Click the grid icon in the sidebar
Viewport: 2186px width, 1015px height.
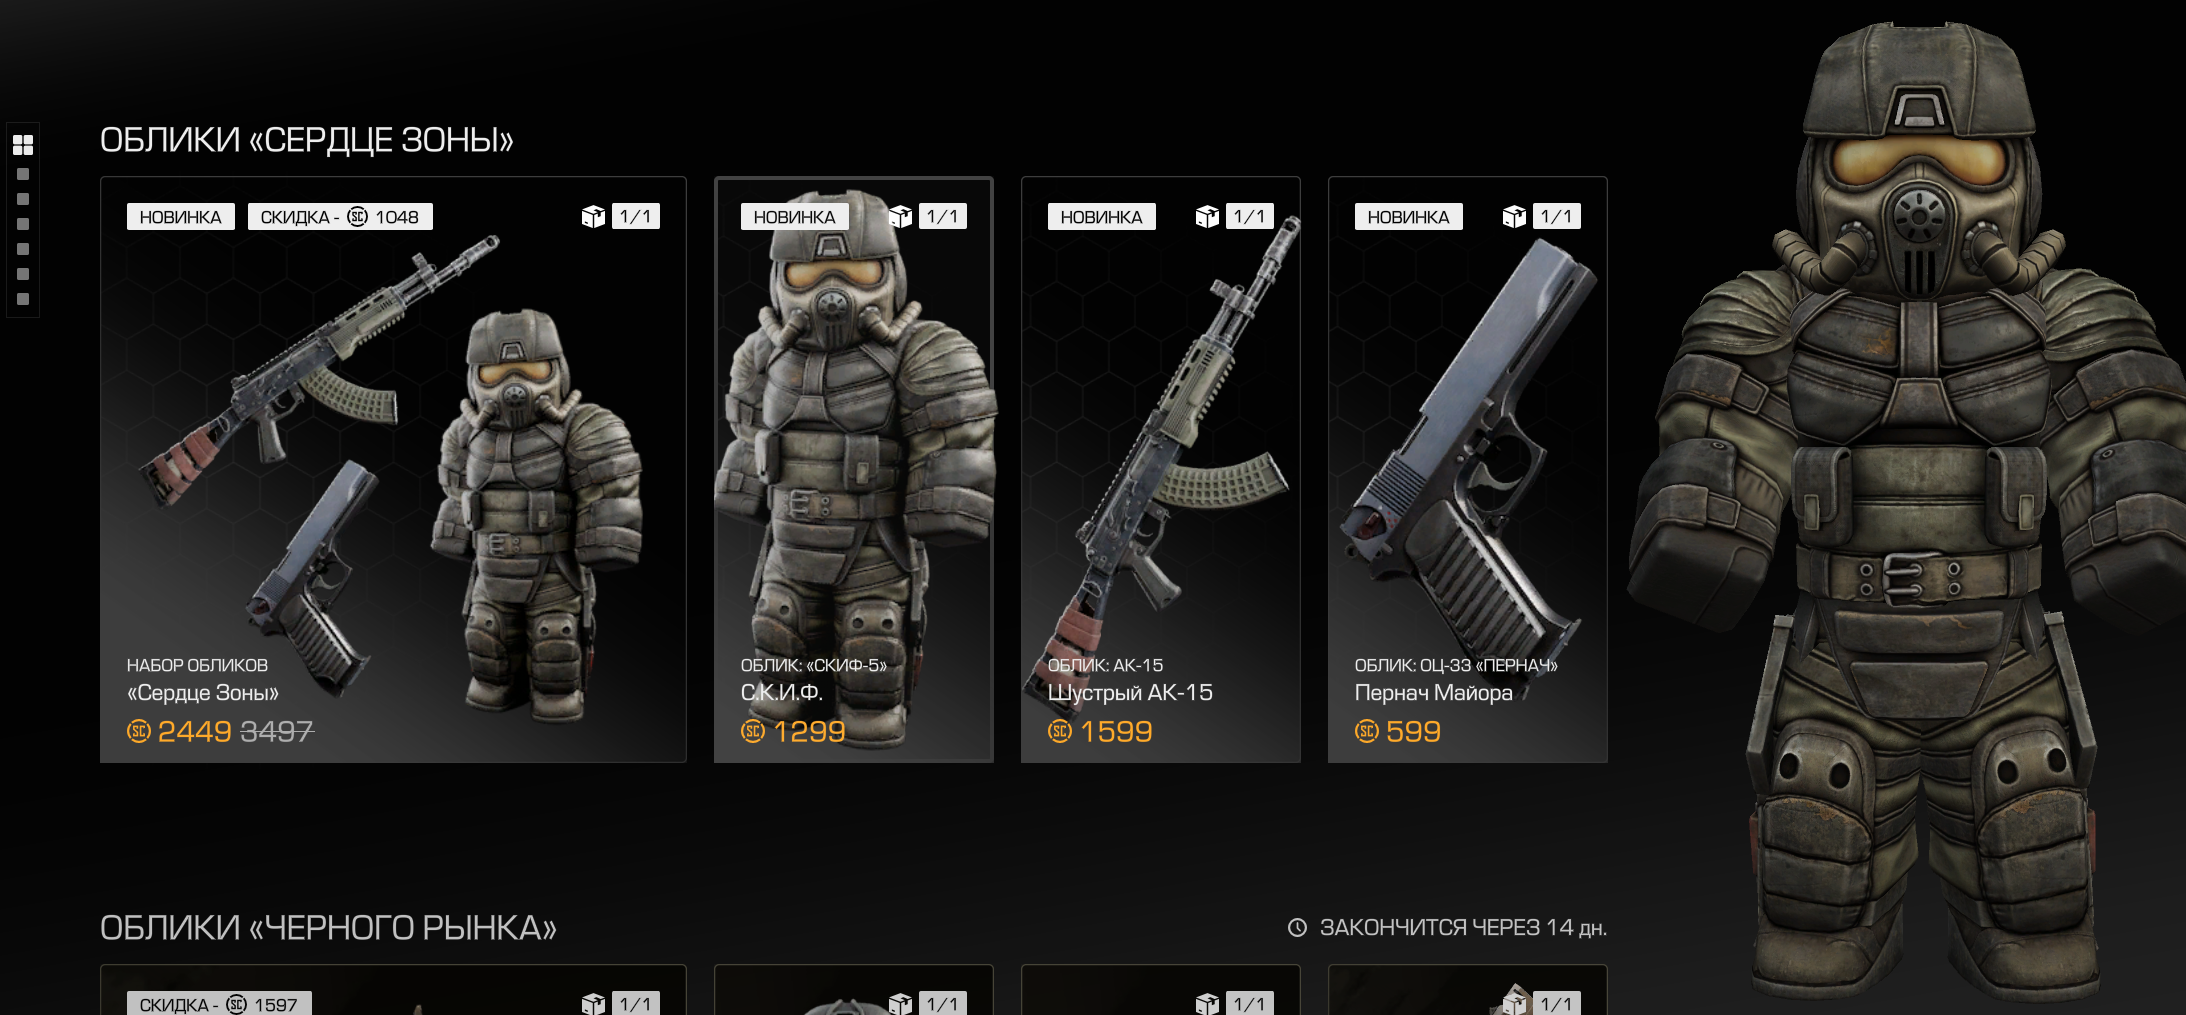pos(23,145)
